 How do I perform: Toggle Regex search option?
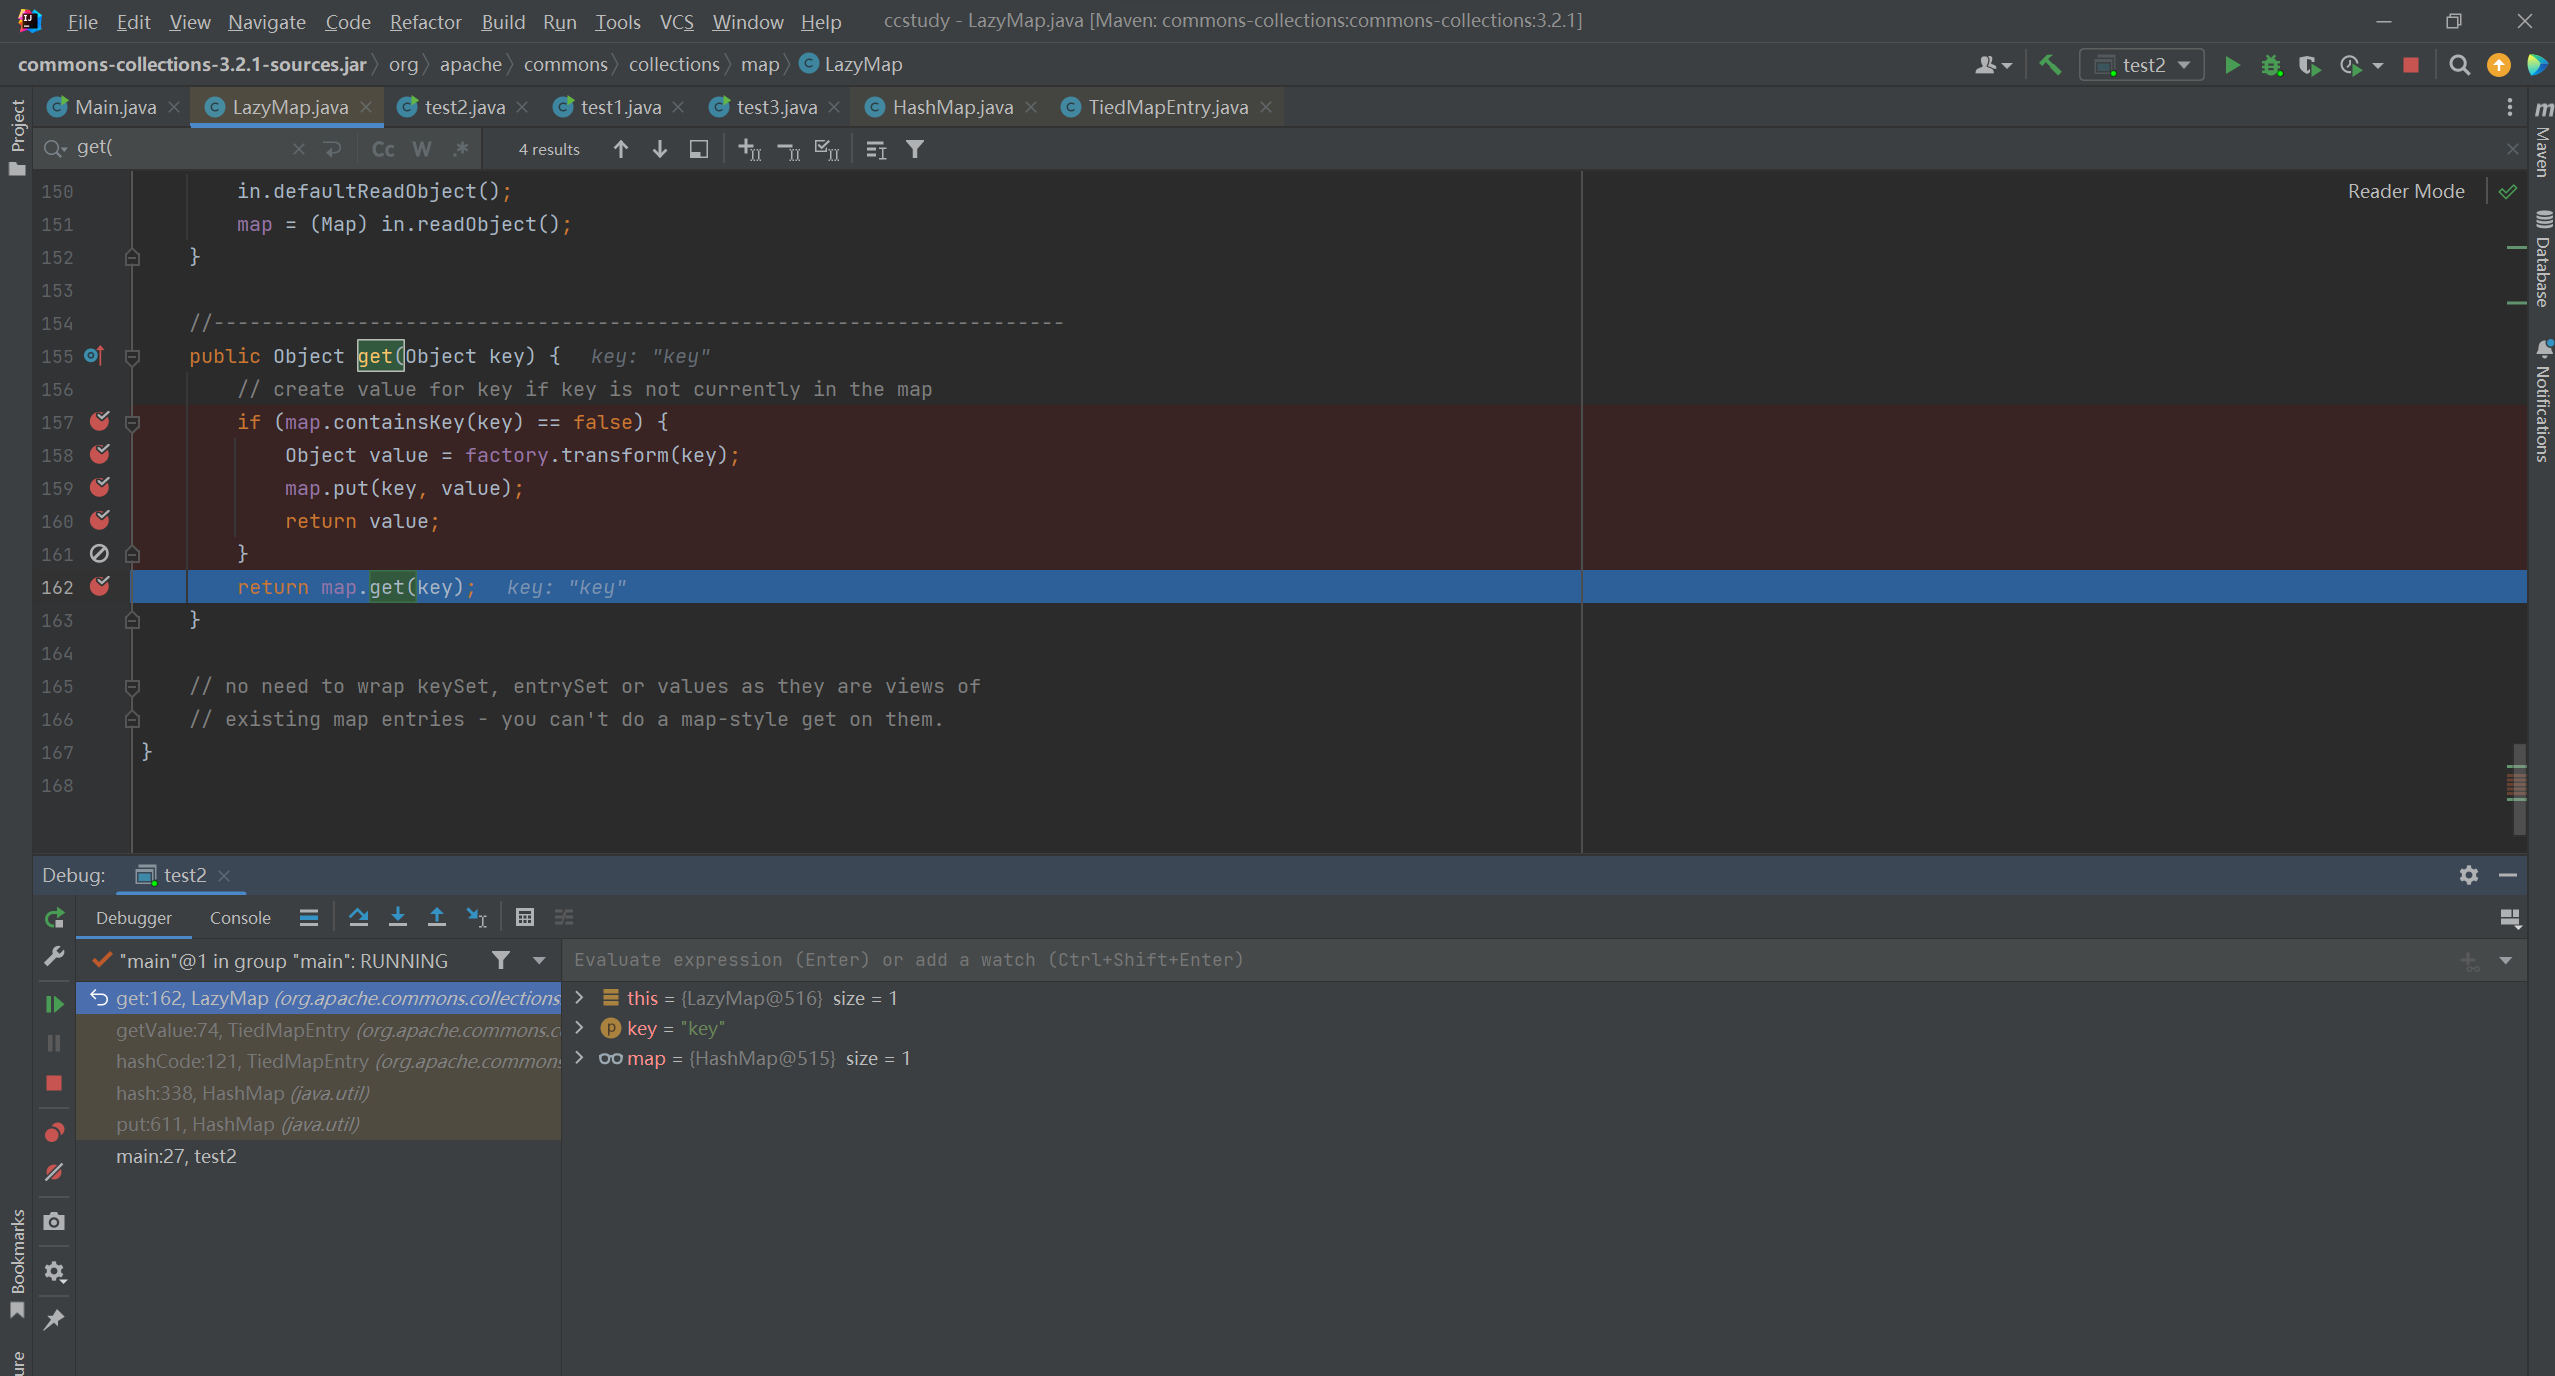460,149
